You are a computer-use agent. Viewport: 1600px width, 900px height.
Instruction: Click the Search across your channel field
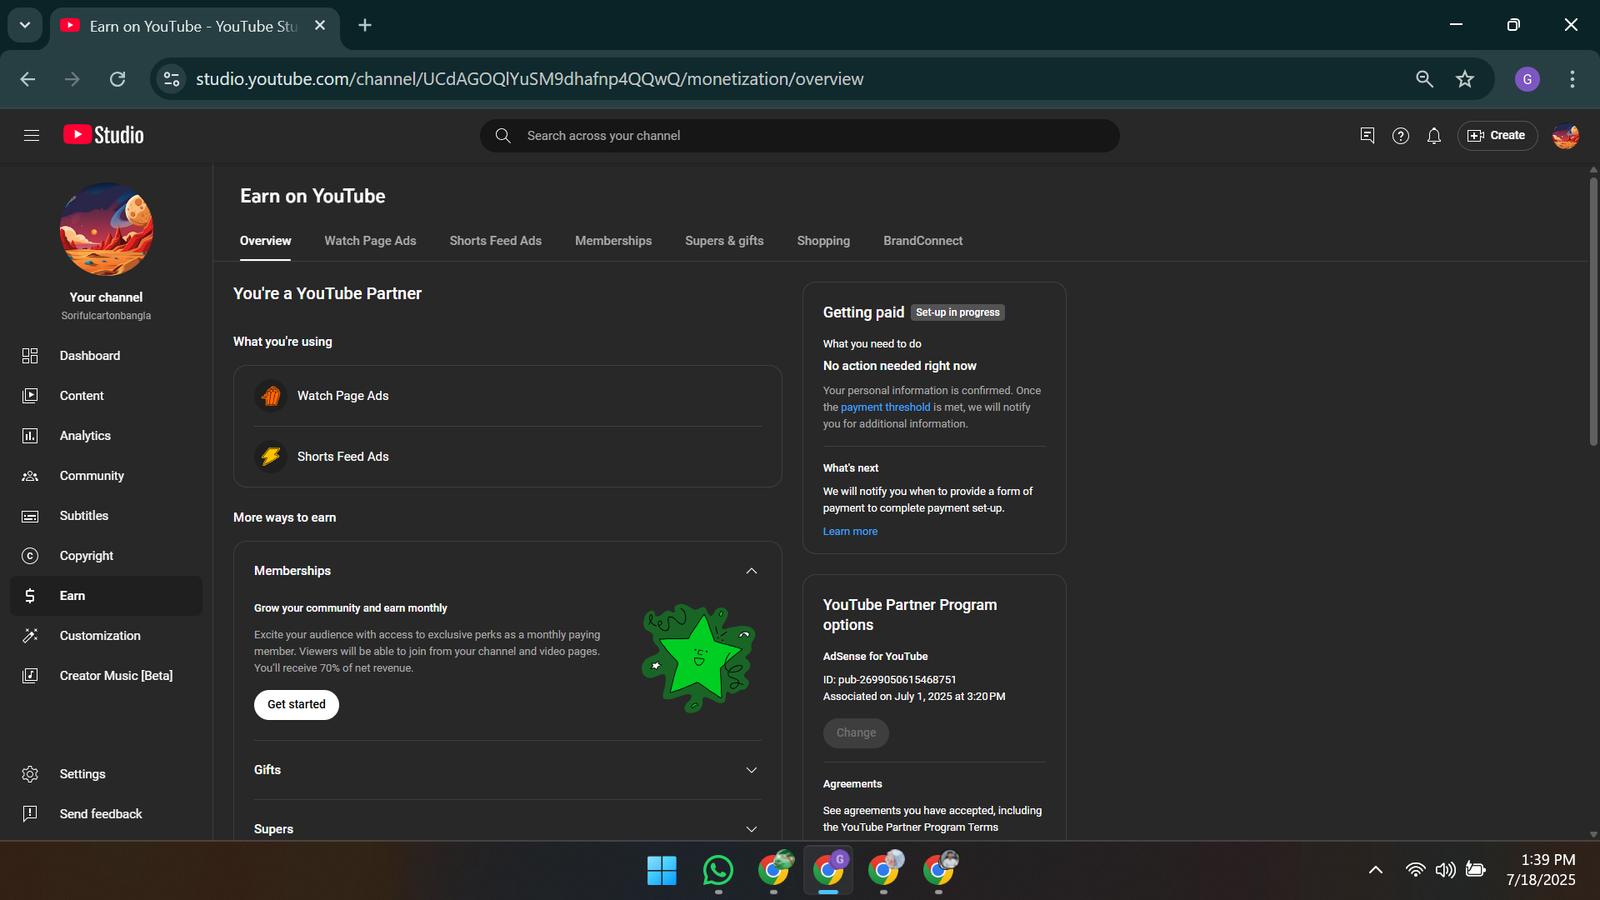[x=800, y=136]
